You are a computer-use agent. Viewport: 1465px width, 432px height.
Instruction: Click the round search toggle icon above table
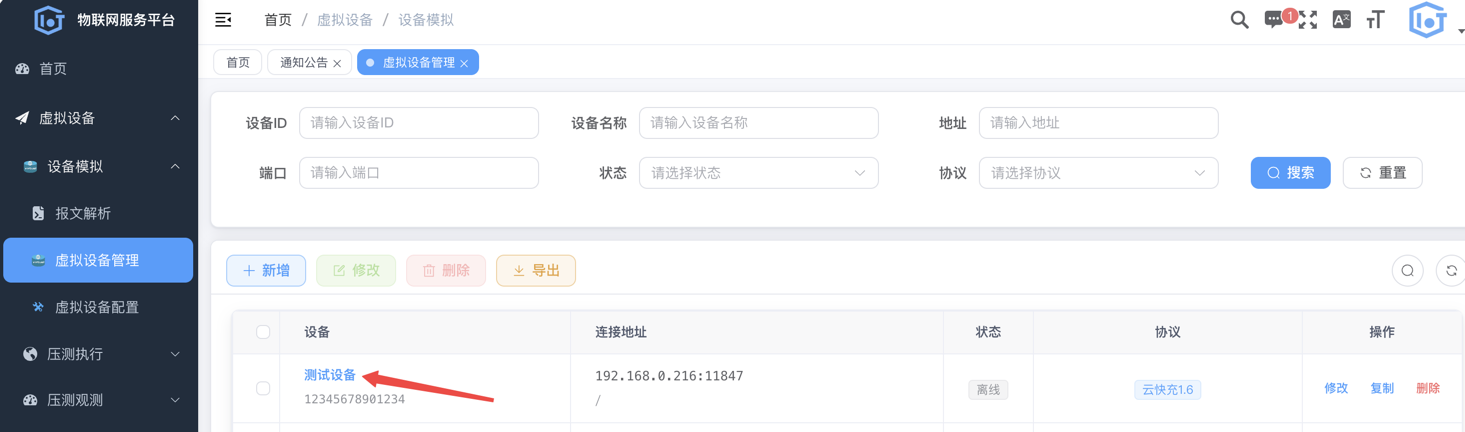[1408, 271]
